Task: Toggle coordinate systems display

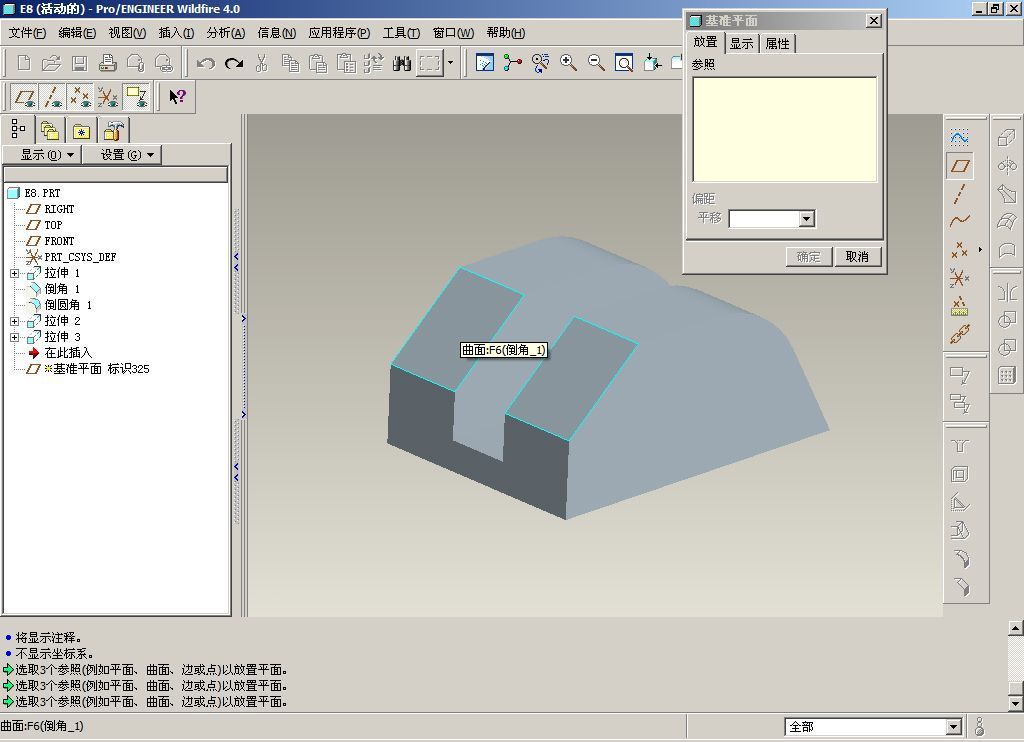Action: [108, 97]
